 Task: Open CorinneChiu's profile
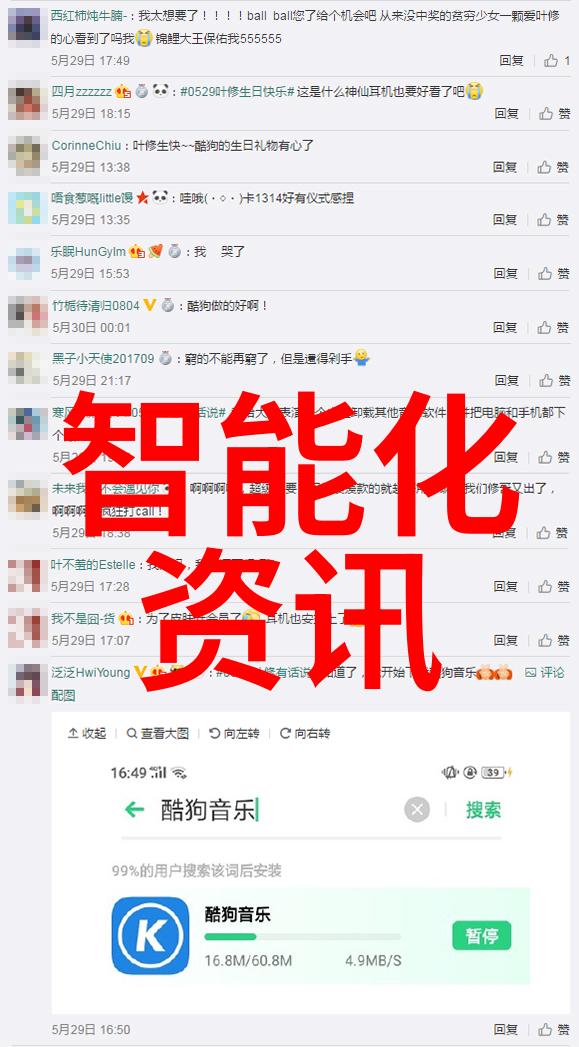[87, 145]
